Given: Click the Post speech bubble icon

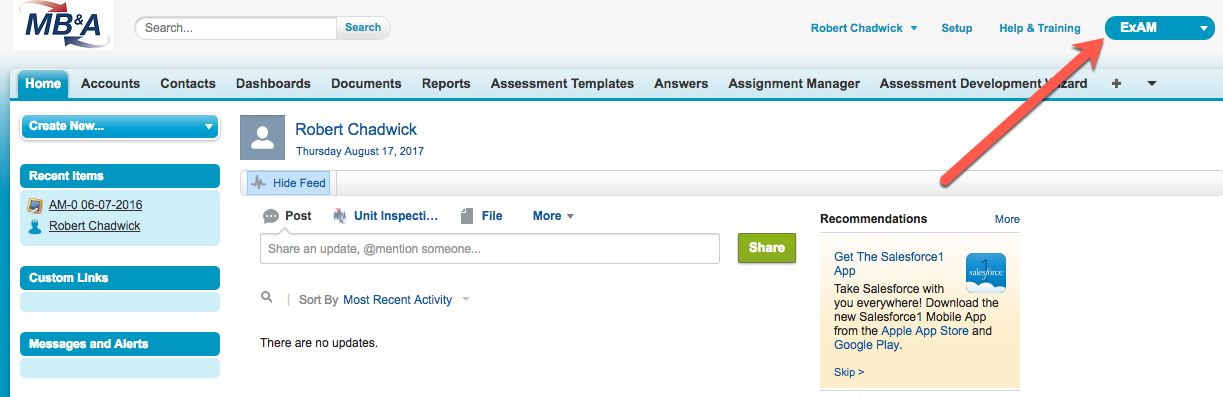Looking at the screenshot, I should click(x=270, y=216).
